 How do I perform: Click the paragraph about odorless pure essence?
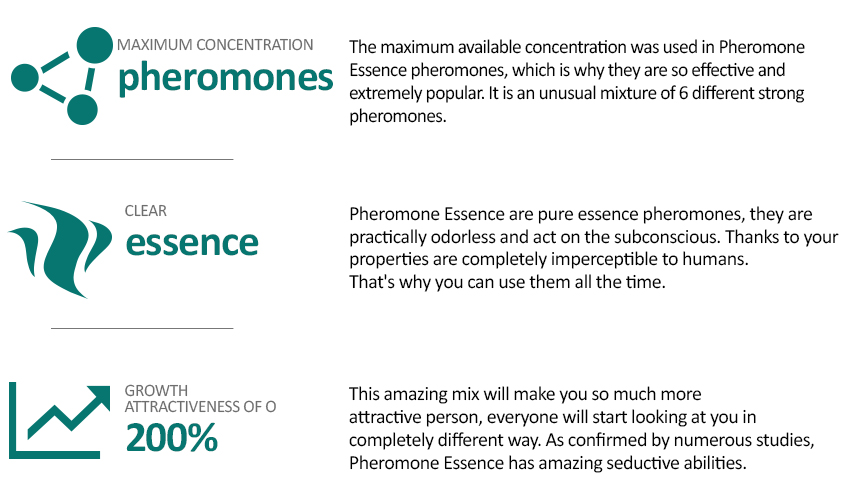pyautogui.click(x=594, y=248)
